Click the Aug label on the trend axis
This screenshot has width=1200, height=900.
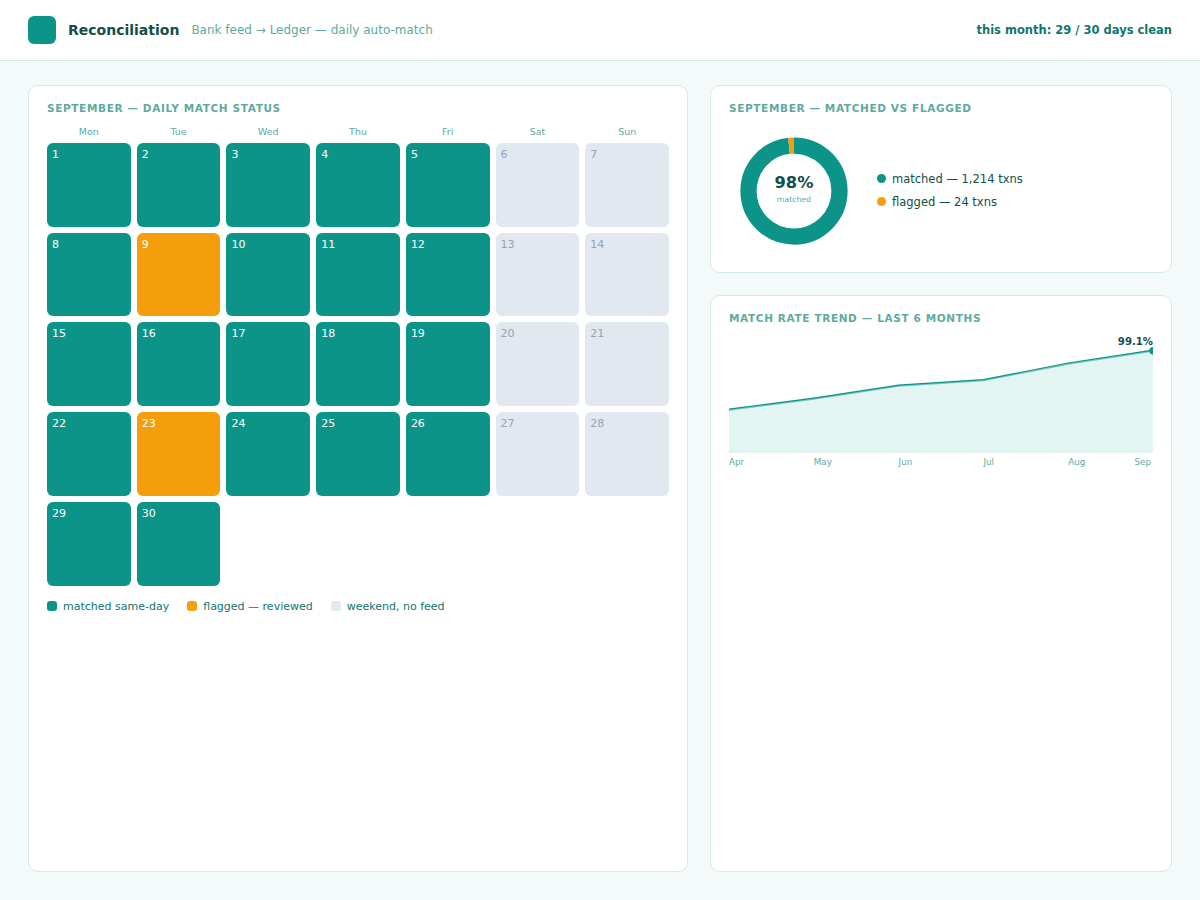point(1076,462)
